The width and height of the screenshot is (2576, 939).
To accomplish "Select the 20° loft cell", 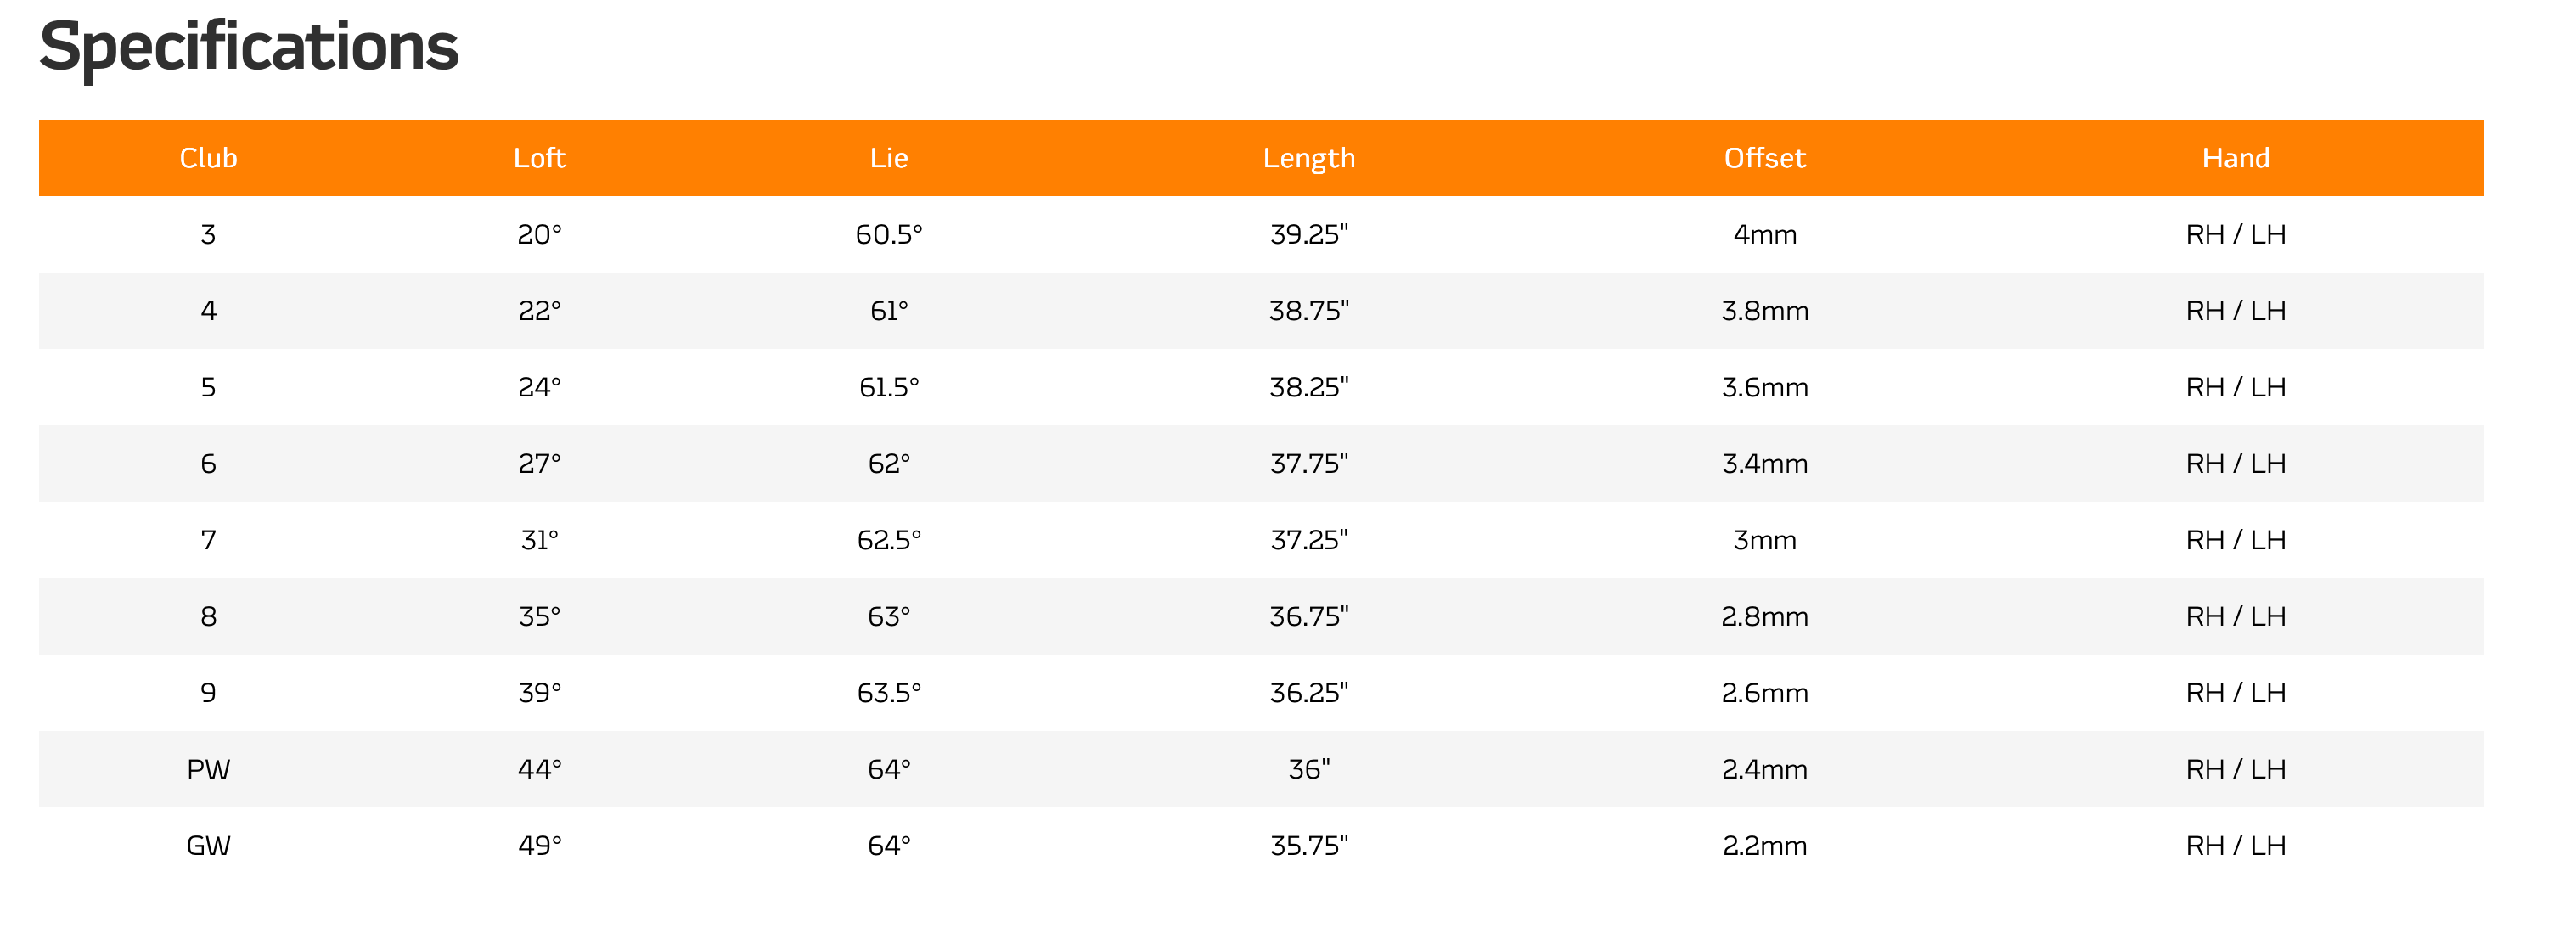I will [x=540, y=234].
